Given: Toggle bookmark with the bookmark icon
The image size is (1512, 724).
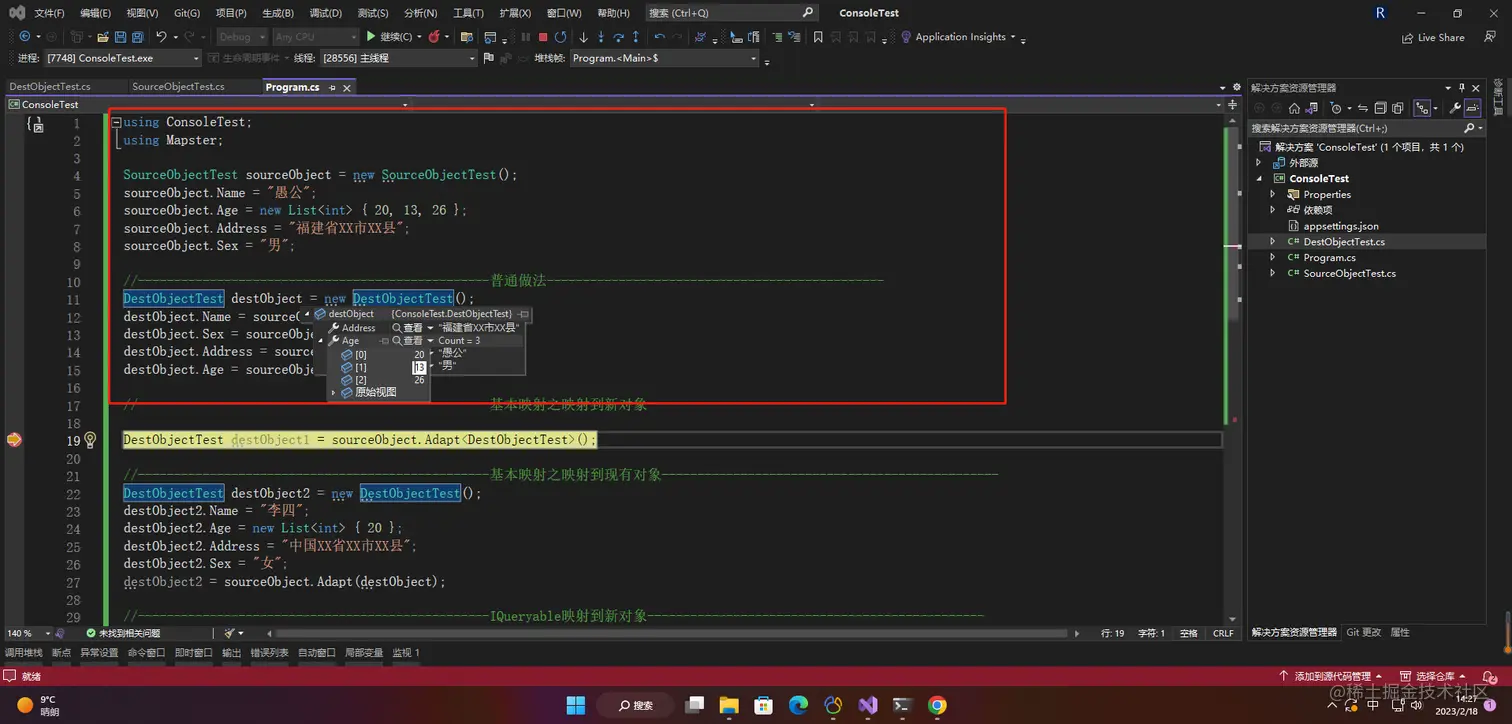Looking at the screenshot, I should [x=818, y=37].
